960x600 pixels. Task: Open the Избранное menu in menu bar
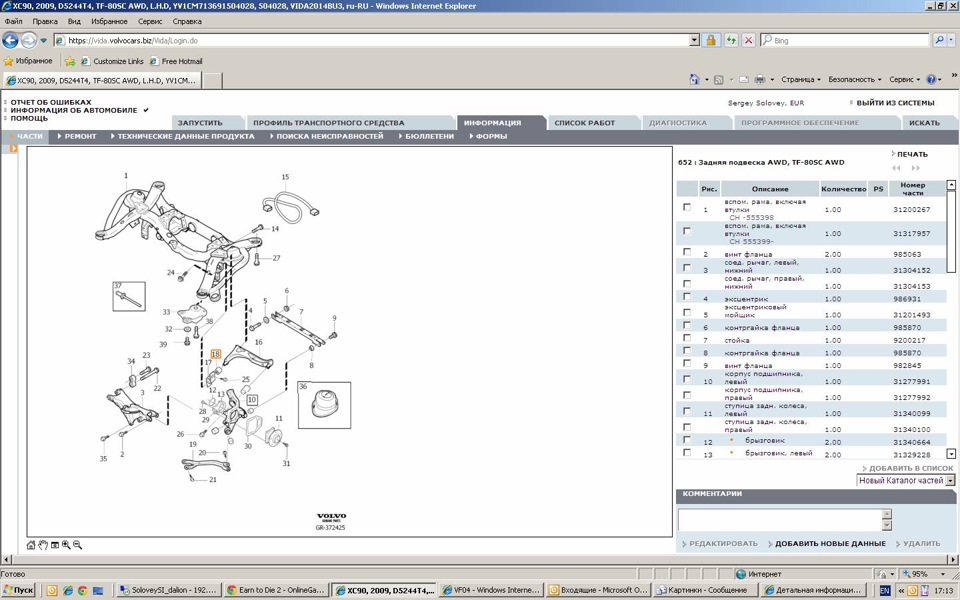pyautogui.click(x=109, y=21)
